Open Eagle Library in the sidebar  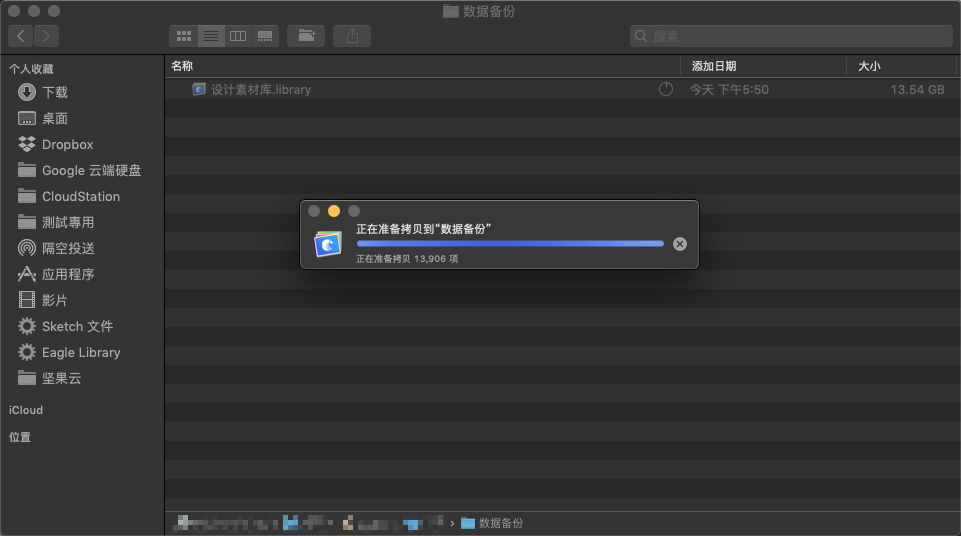coord(81,352)
